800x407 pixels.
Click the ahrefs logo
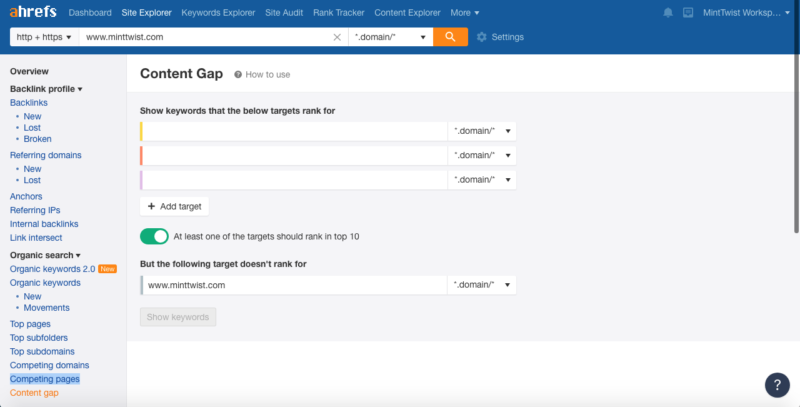[x=33, y=11]
